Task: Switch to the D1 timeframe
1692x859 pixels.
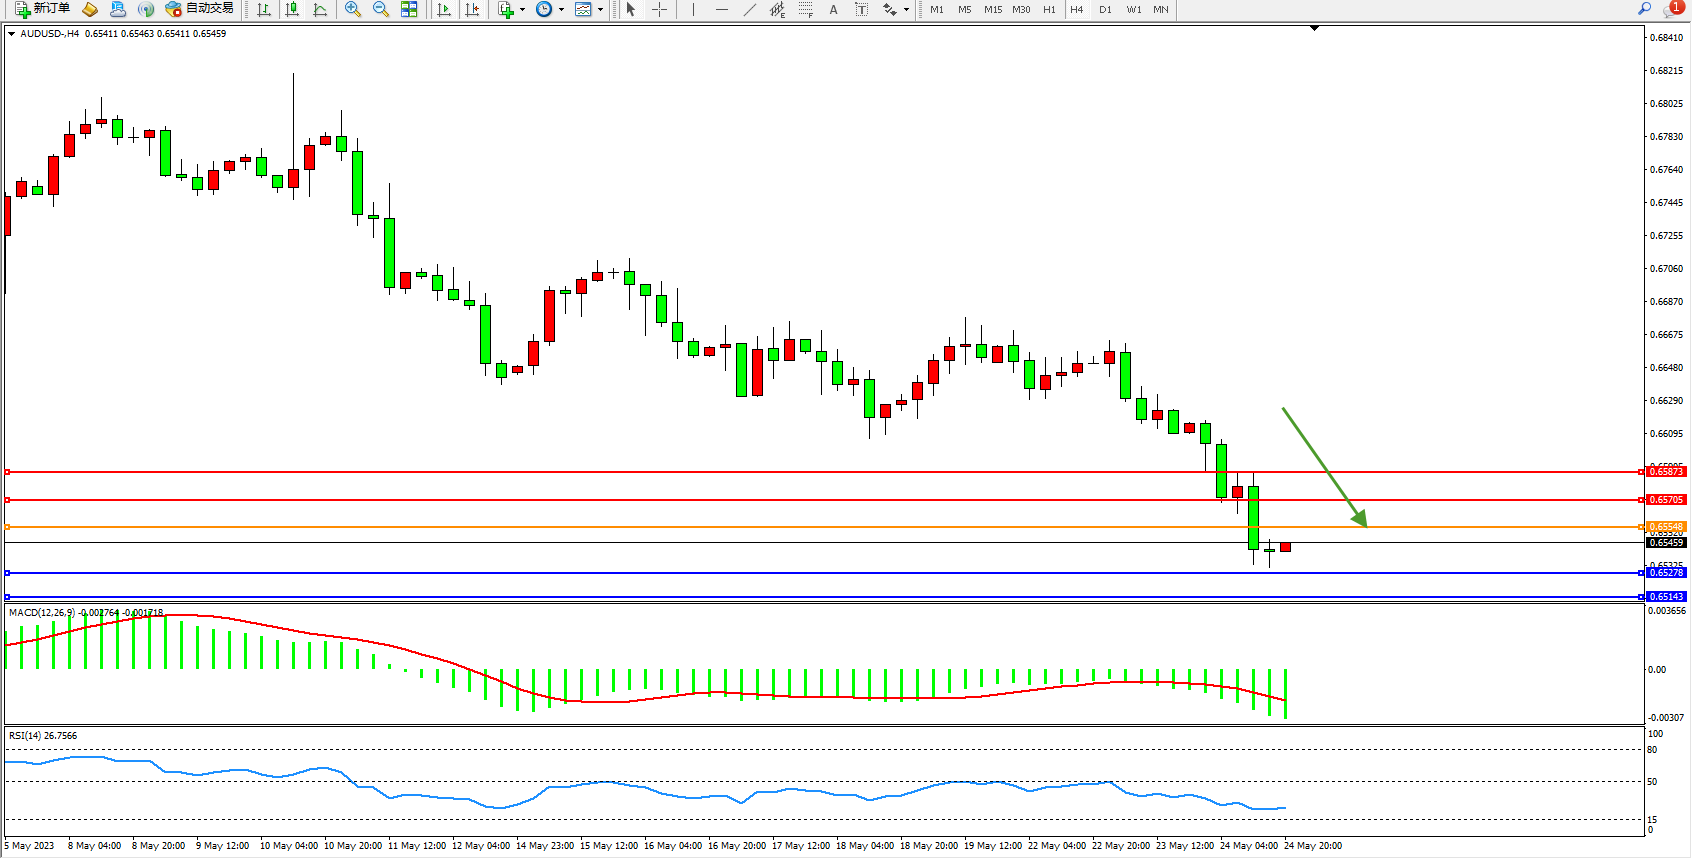Action: [x=1105, y=10]
